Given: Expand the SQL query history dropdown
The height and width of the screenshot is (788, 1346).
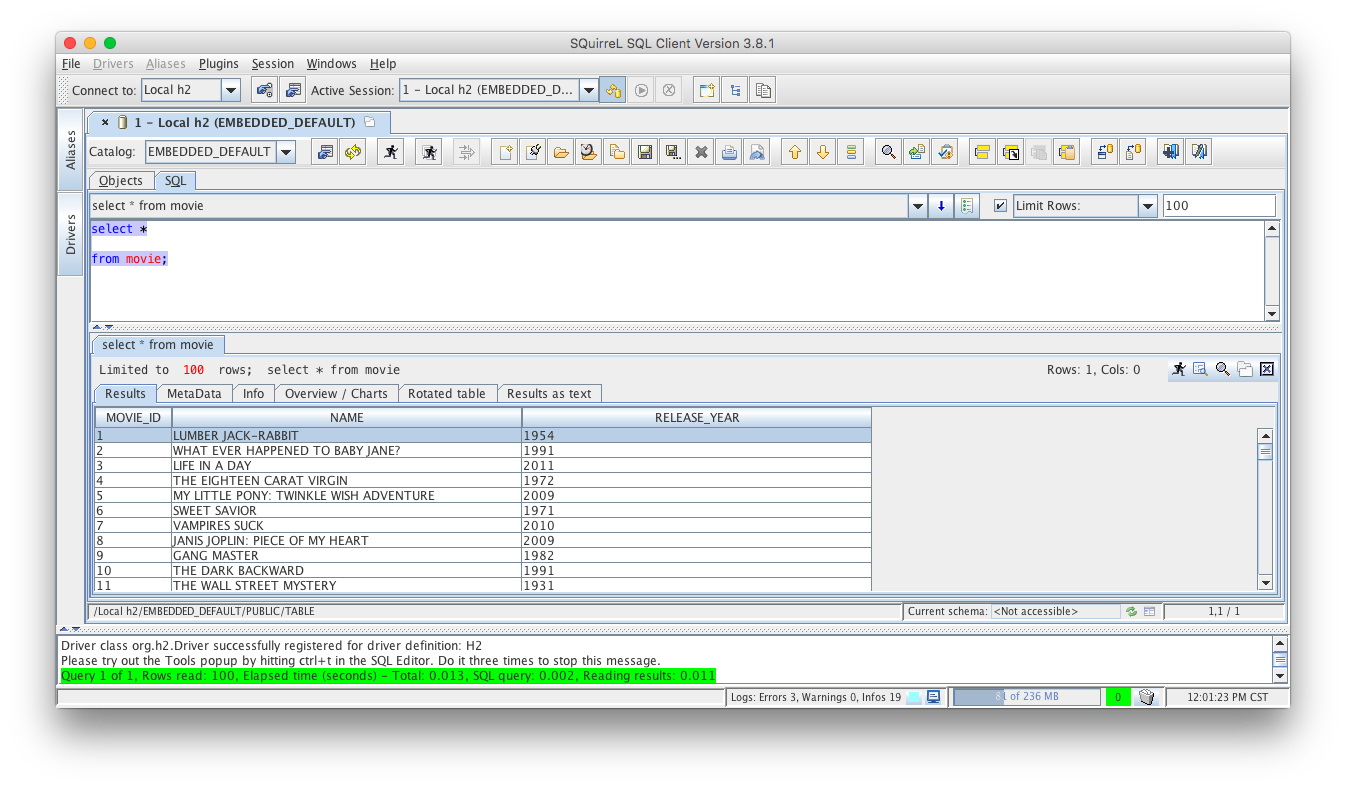Looking at the screenshot, I should click(x=917, y=205).
